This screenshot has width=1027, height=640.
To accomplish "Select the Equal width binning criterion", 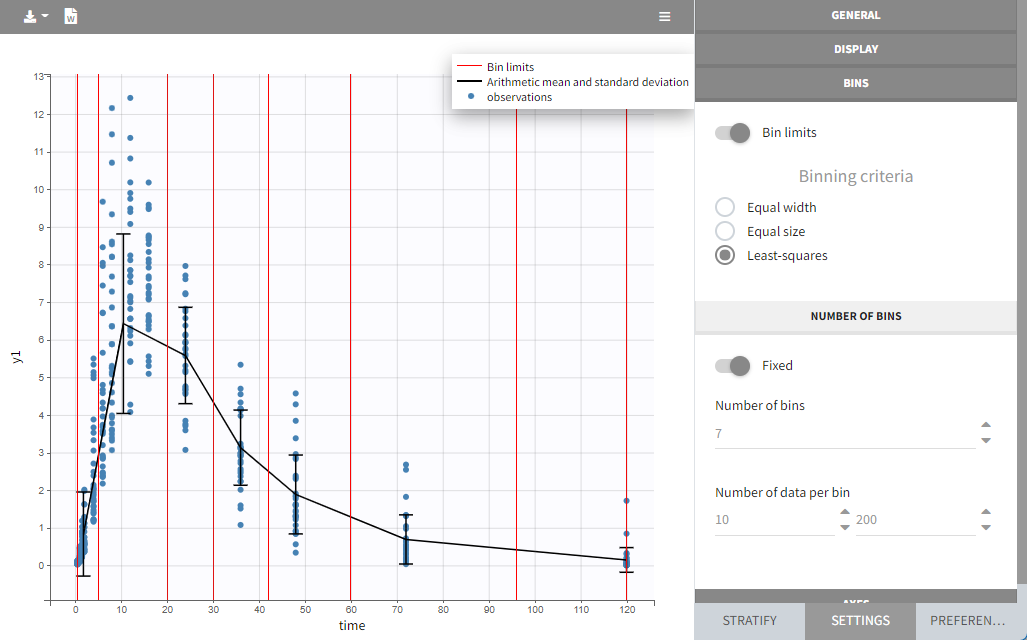I will coord(726,208).
